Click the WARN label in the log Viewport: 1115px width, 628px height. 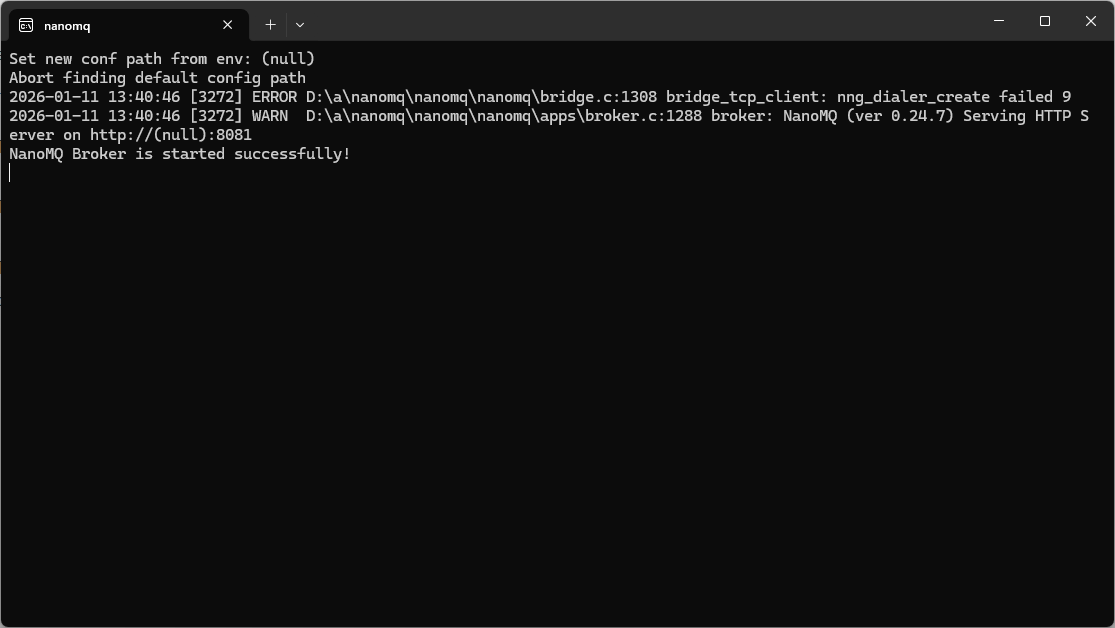coord(270,116)
